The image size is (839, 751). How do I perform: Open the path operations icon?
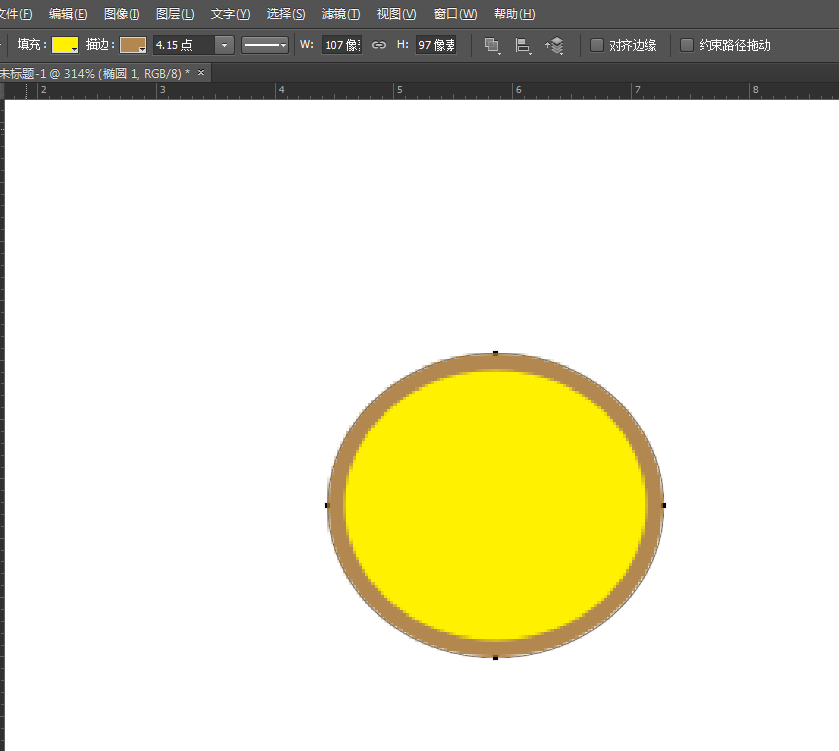tap(492, 45)
